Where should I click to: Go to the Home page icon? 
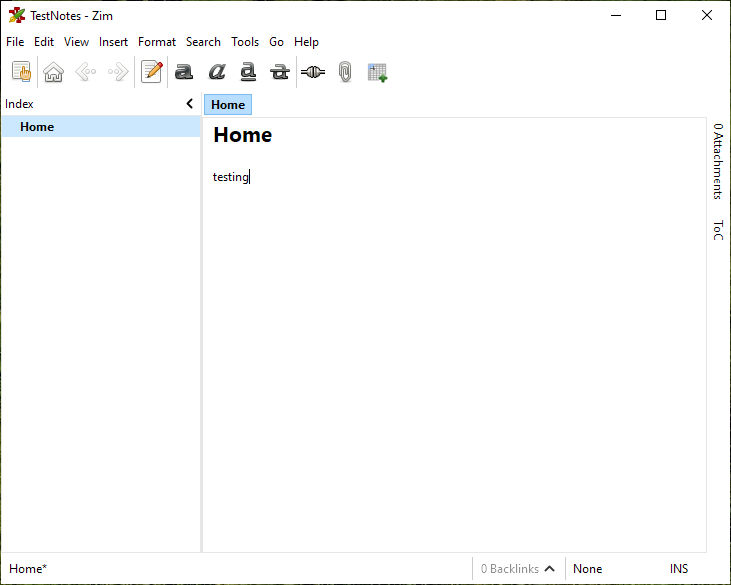pos(54,72)
